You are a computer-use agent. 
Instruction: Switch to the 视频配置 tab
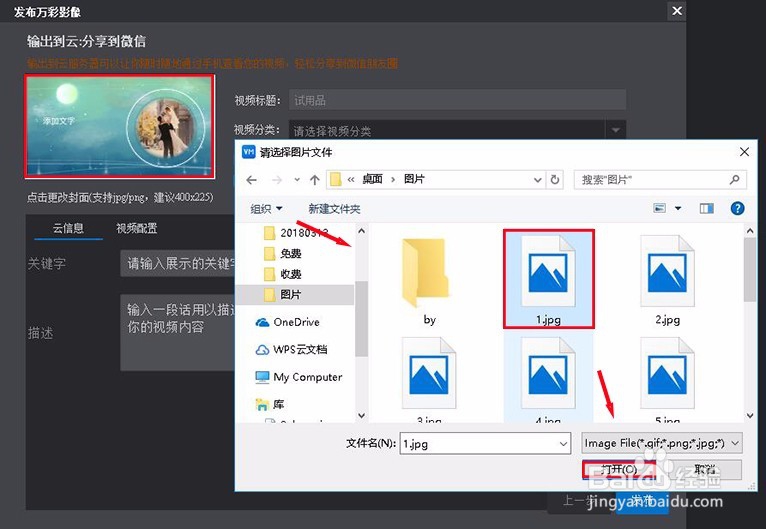click(x=136, y=228)
